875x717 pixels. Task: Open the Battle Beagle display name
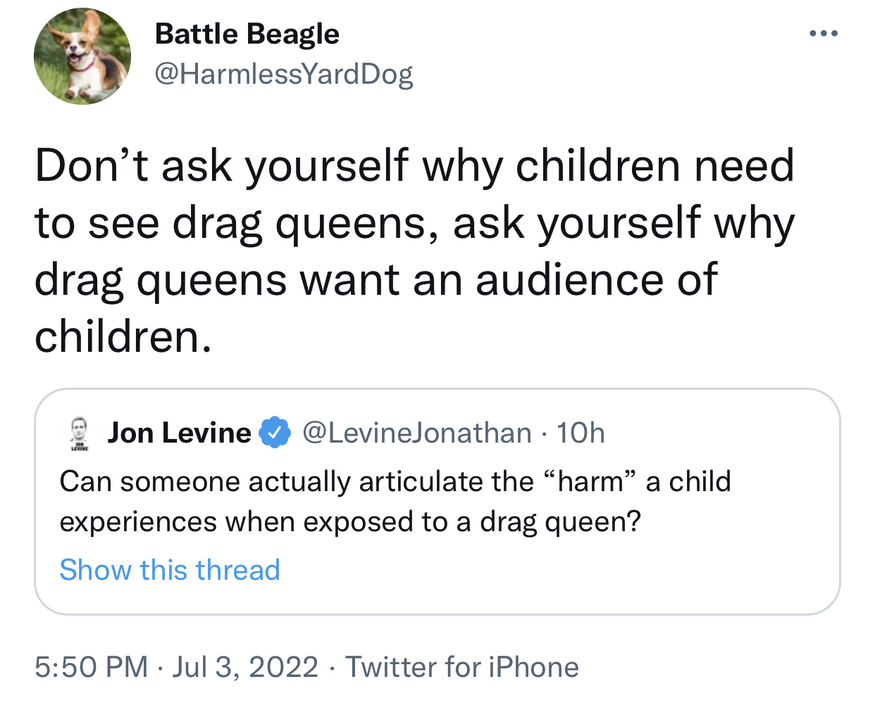coord(247,34)
